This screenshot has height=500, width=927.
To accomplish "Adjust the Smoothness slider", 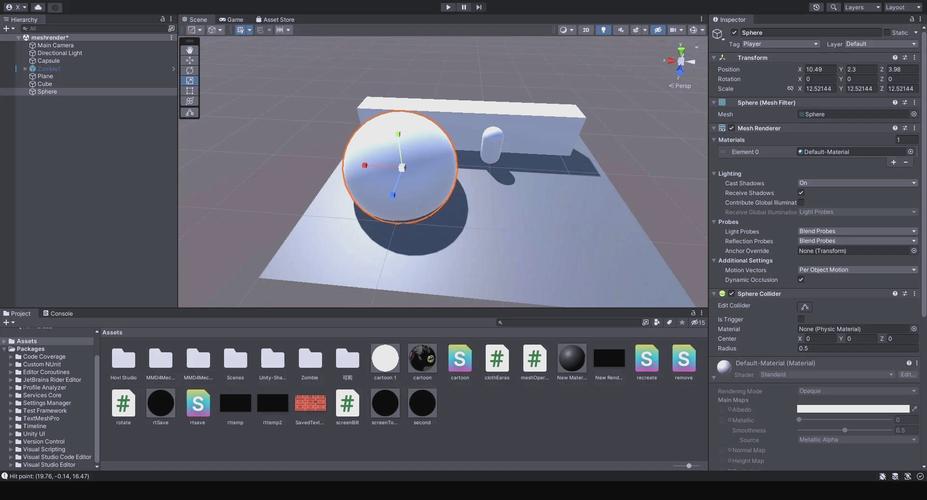I will click(x=845, y=430).
